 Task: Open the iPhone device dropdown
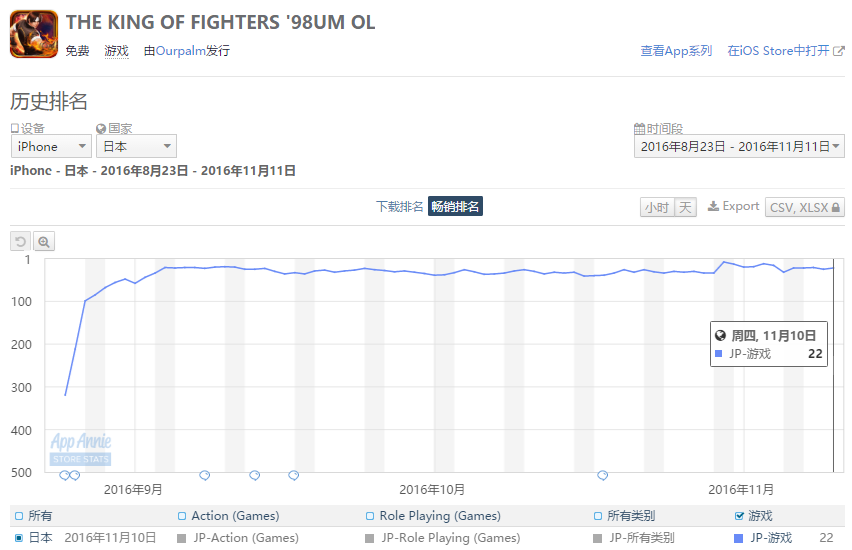(x=51, y=146)
